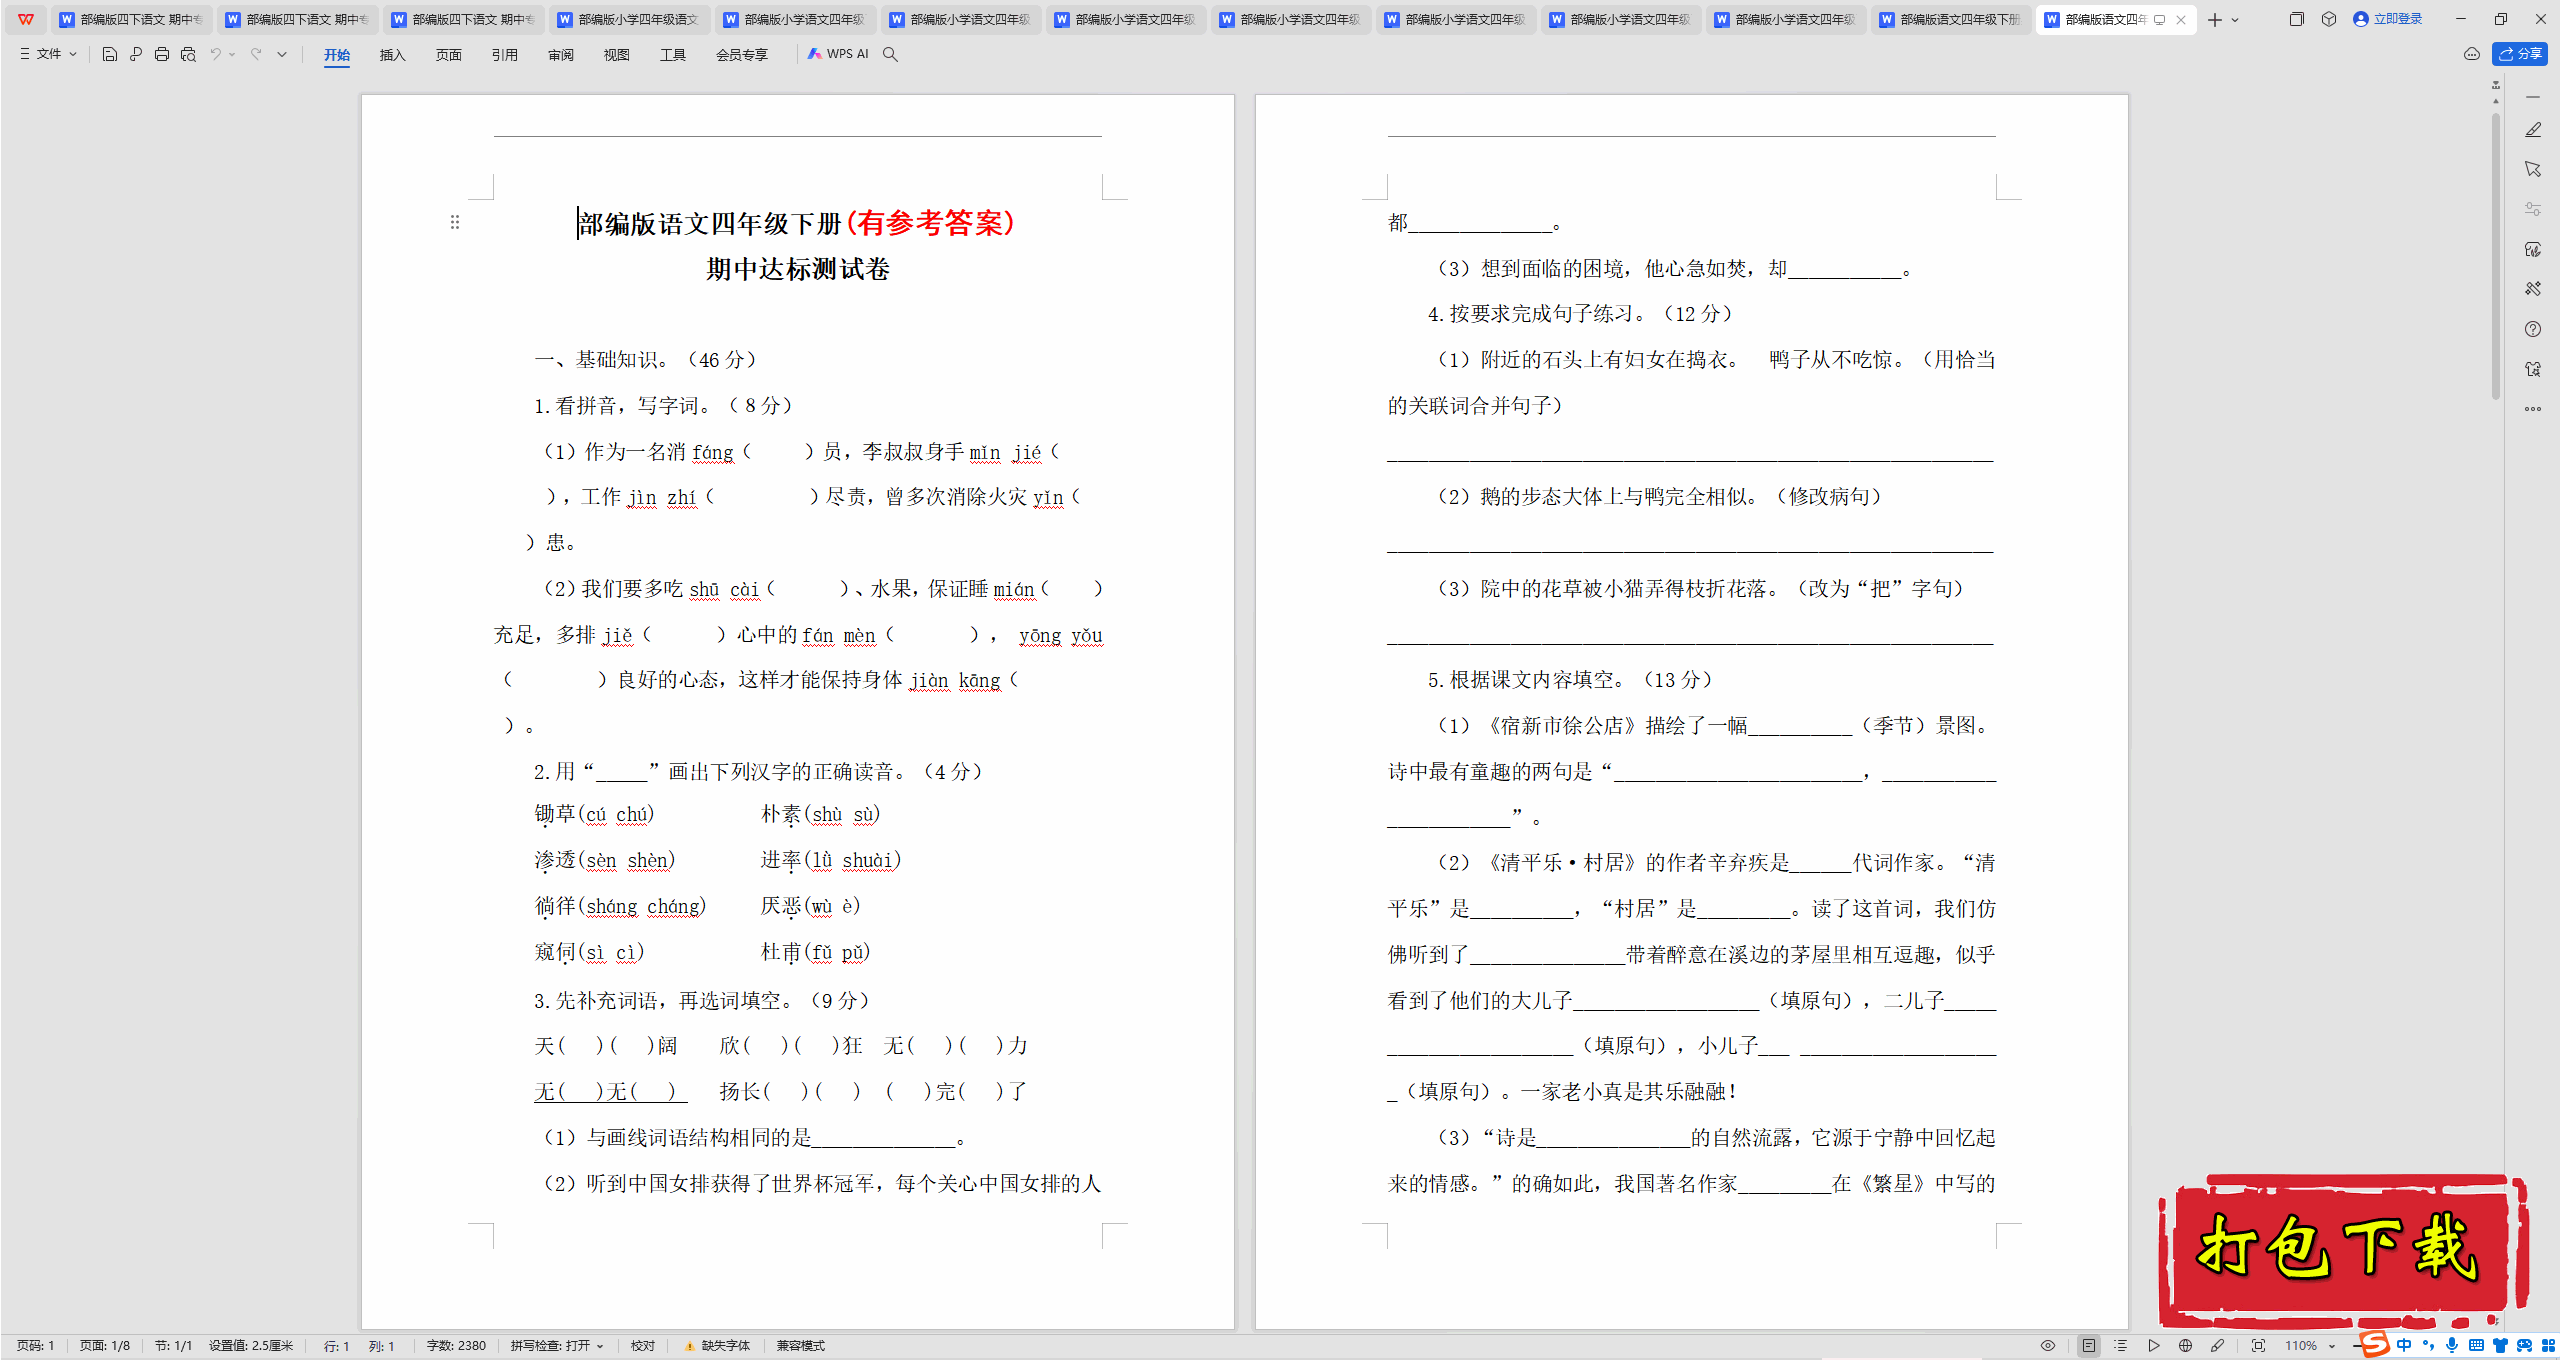This screenshot has width=2560, height=1360.
Task: Select the 开始 ribbon tab
Action: click(337, 55)
